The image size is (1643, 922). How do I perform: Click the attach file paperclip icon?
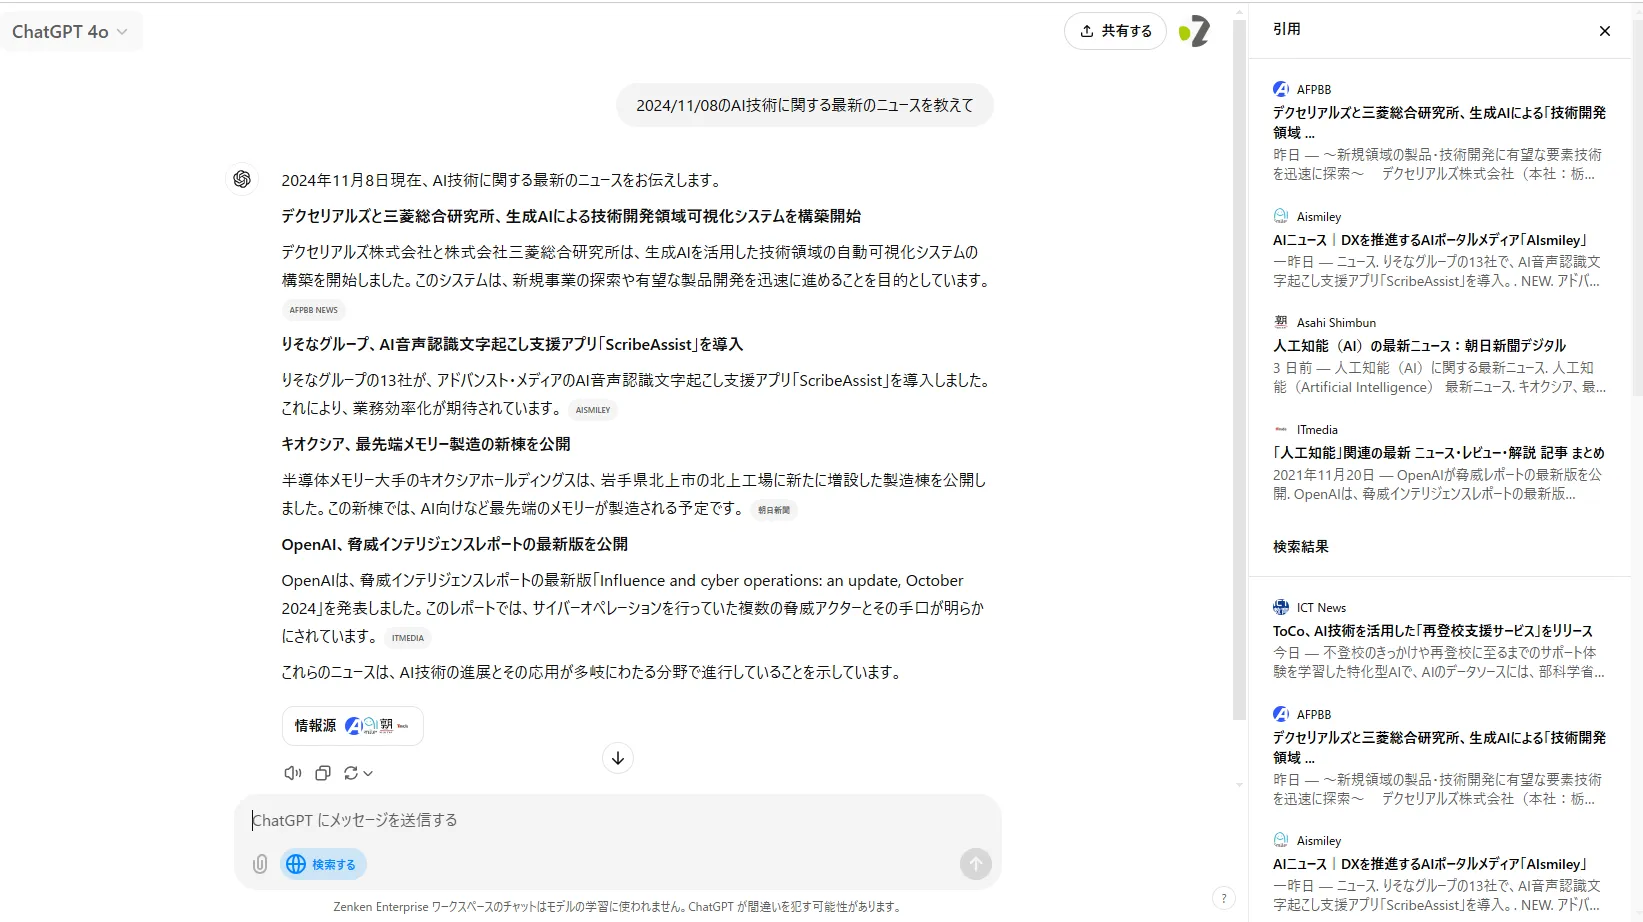point(260,864)
